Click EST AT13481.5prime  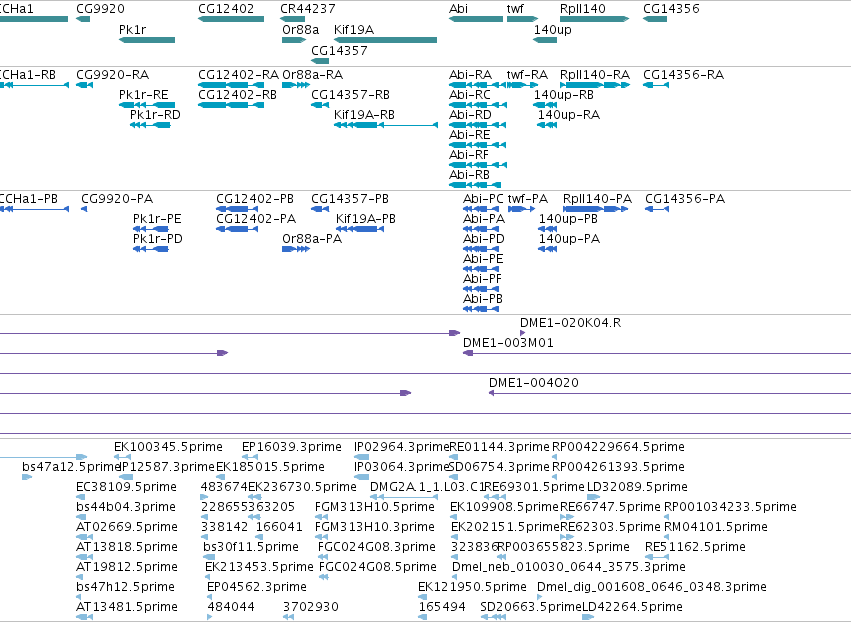coord(84,617)
